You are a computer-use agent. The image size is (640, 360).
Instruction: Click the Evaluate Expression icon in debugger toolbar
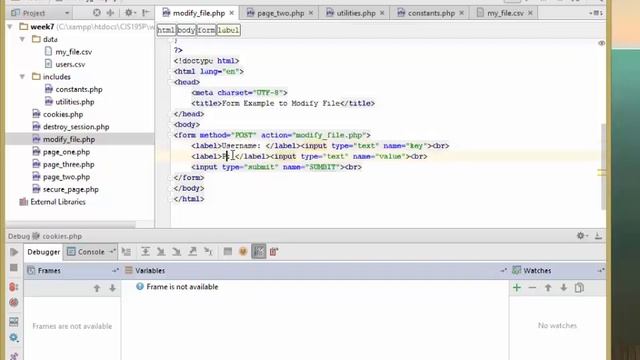228,252
